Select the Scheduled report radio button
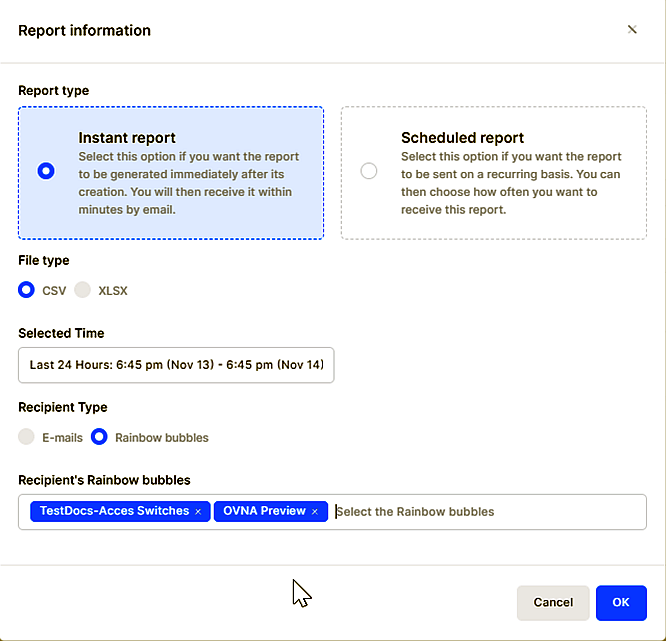Viewport: 666px width, 641px height. tap(369, 171)
